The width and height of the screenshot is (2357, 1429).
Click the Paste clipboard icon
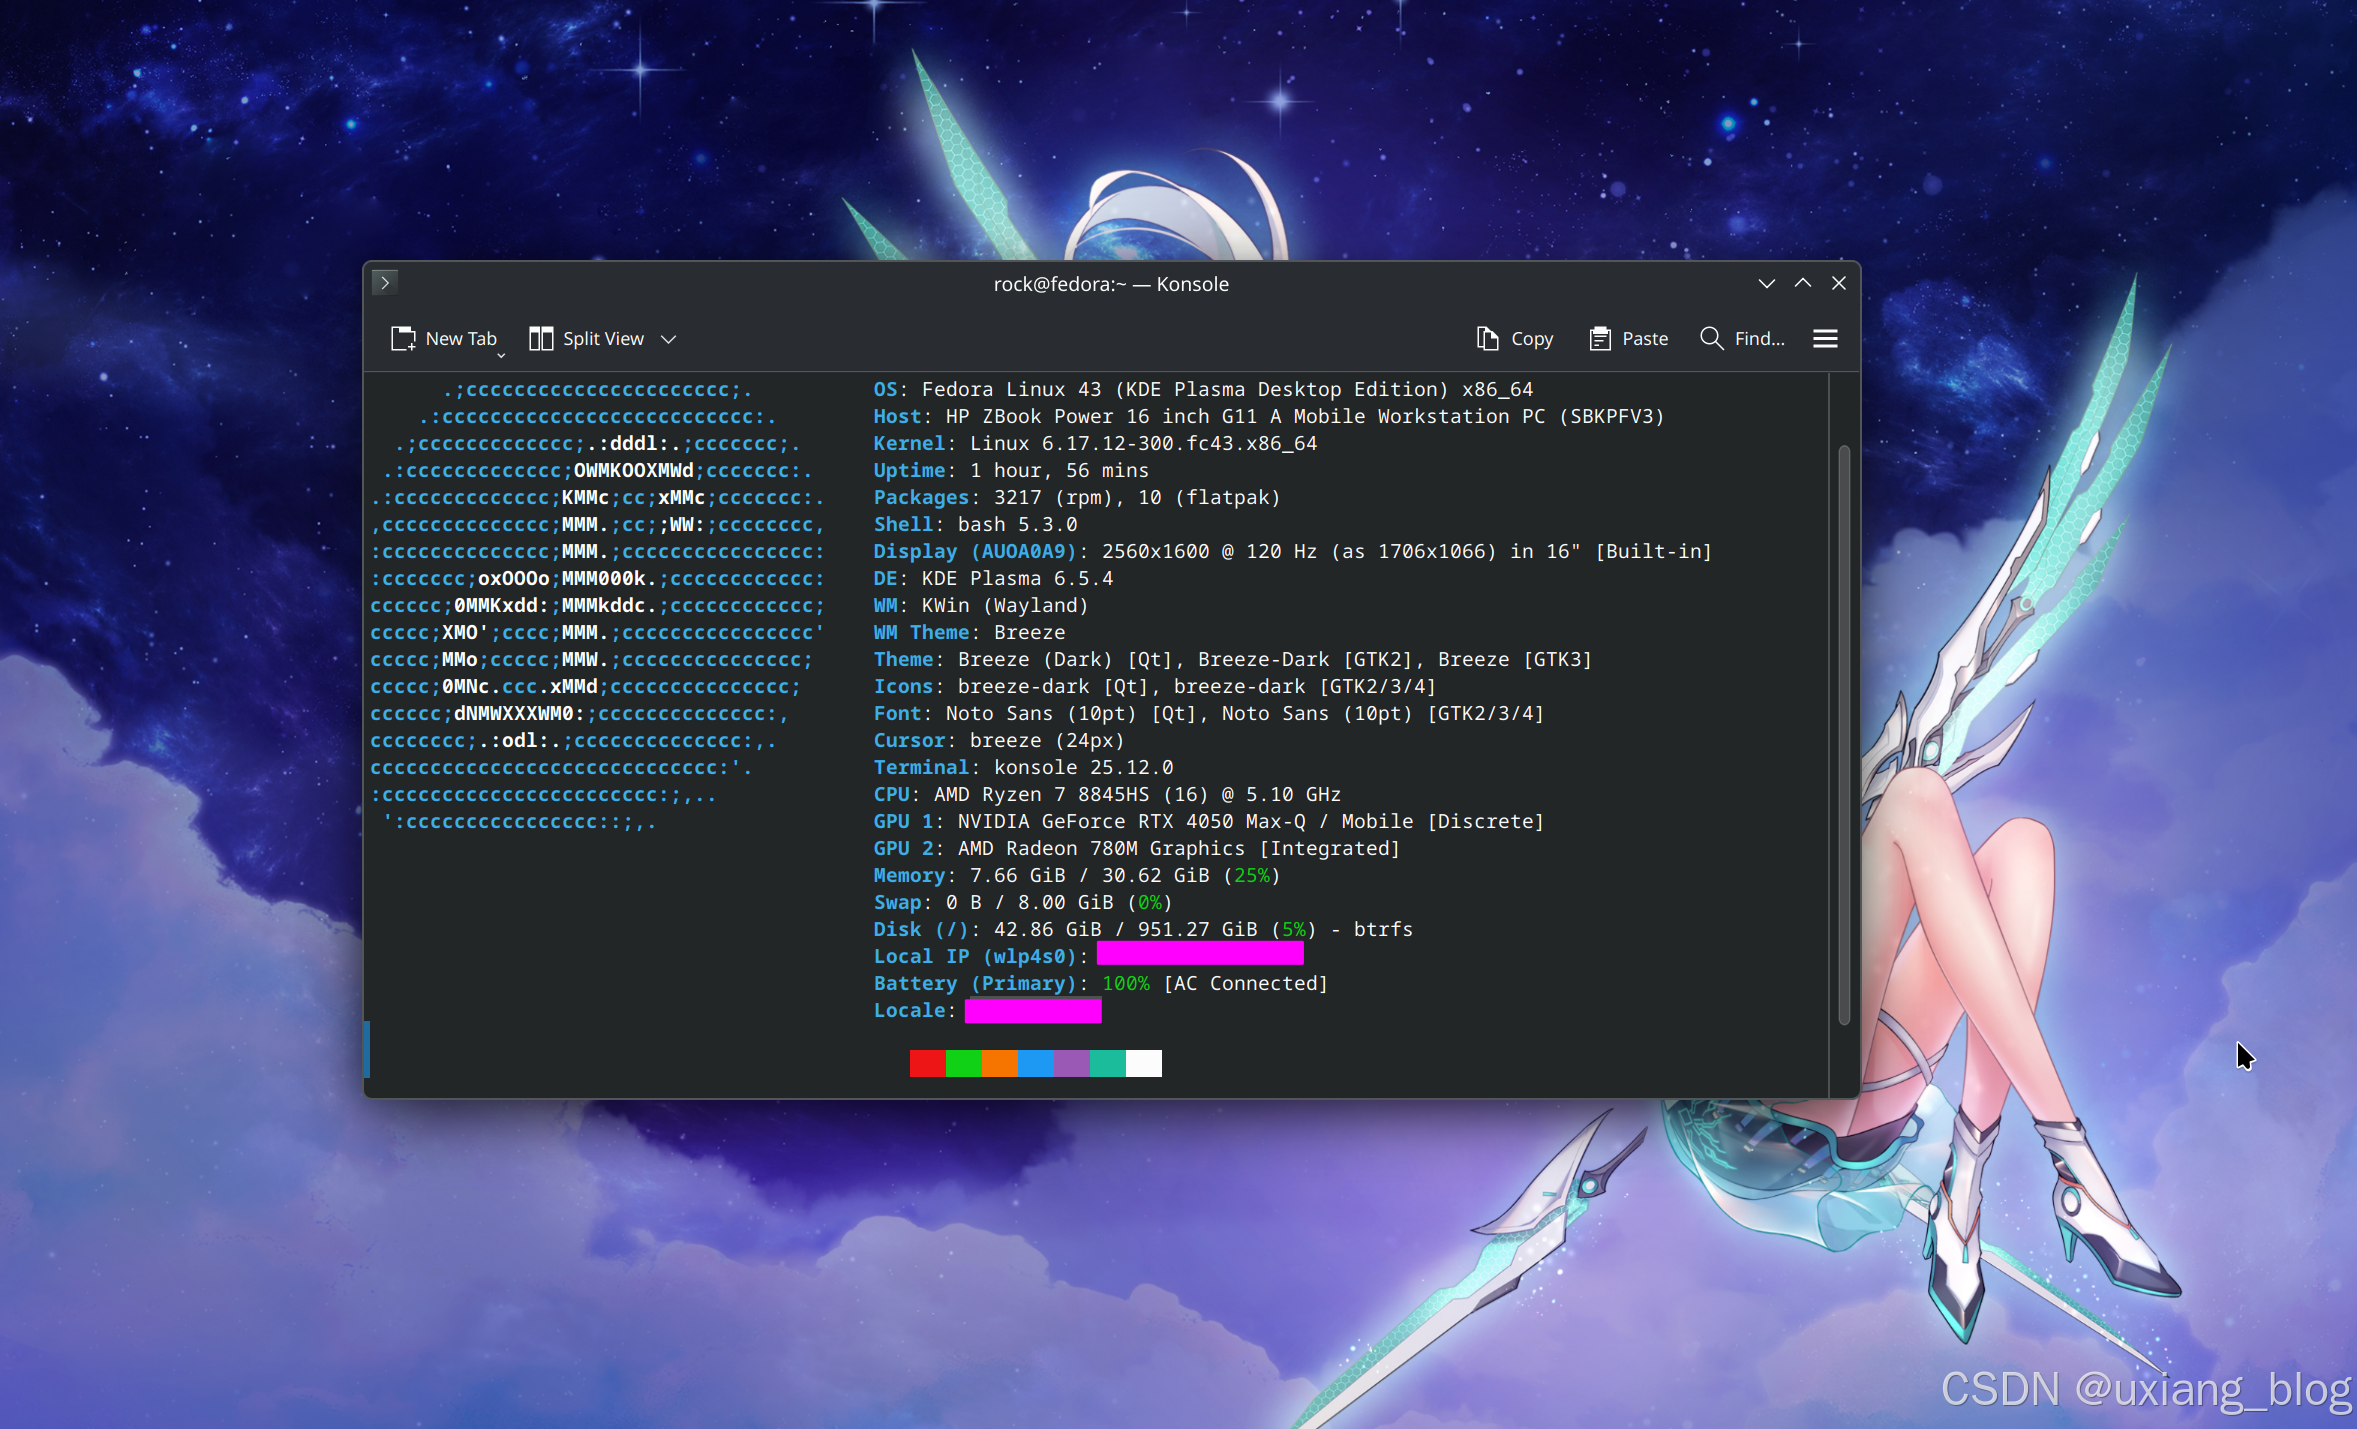1599,339
